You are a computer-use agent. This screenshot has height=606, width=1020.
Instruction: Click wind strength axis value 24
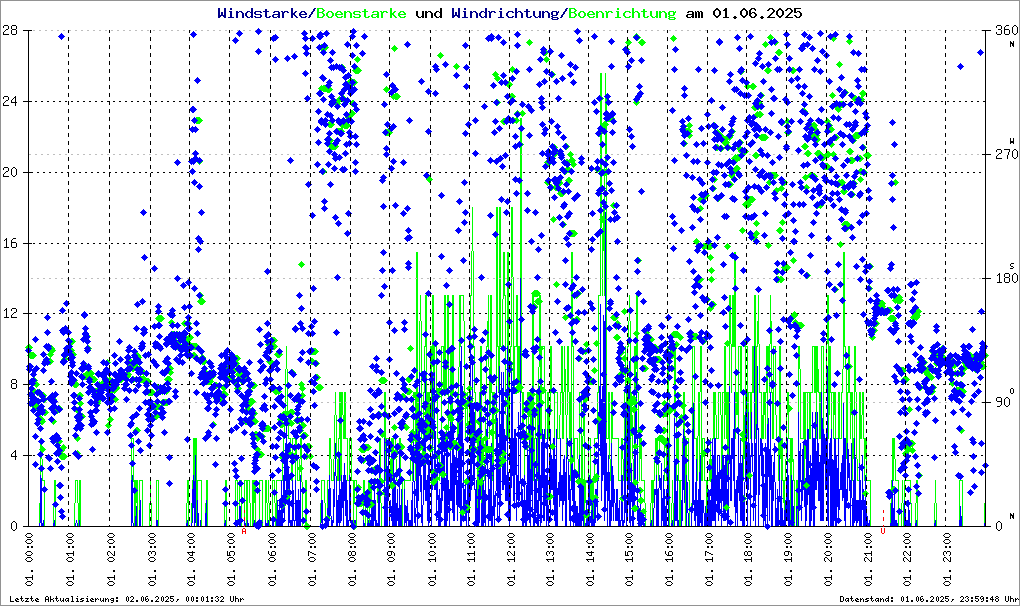point(10,101)
